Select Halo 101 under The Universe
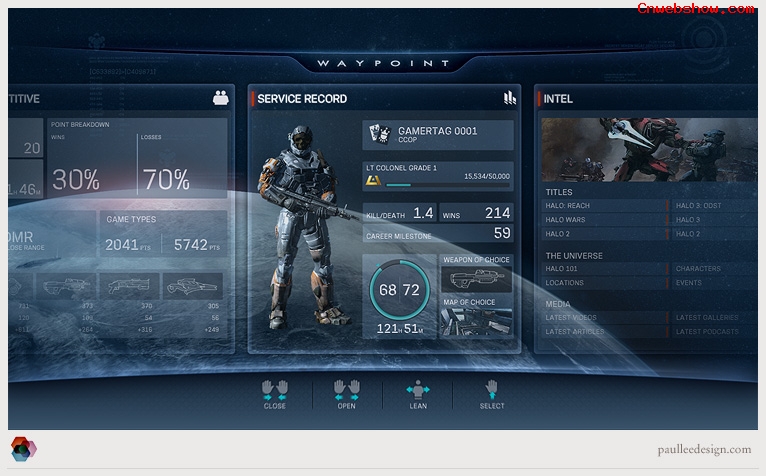This screenshot has width=766, height=476. pos(604,269)
